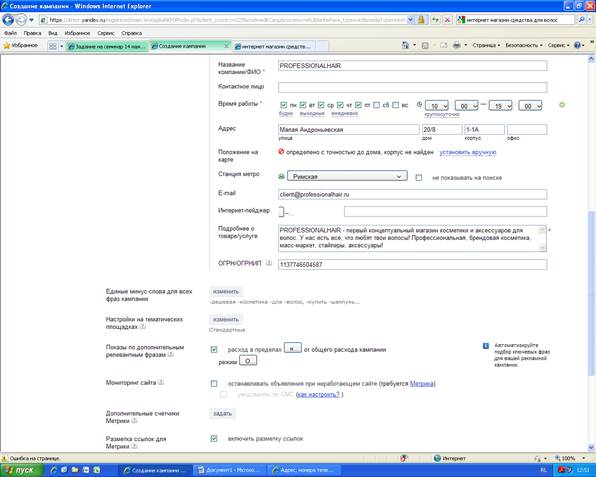This screenshot has height=477, width=596.
Task: Go back with the browser Back arrow
Action: pyautogui.click(x=8, y=19)
